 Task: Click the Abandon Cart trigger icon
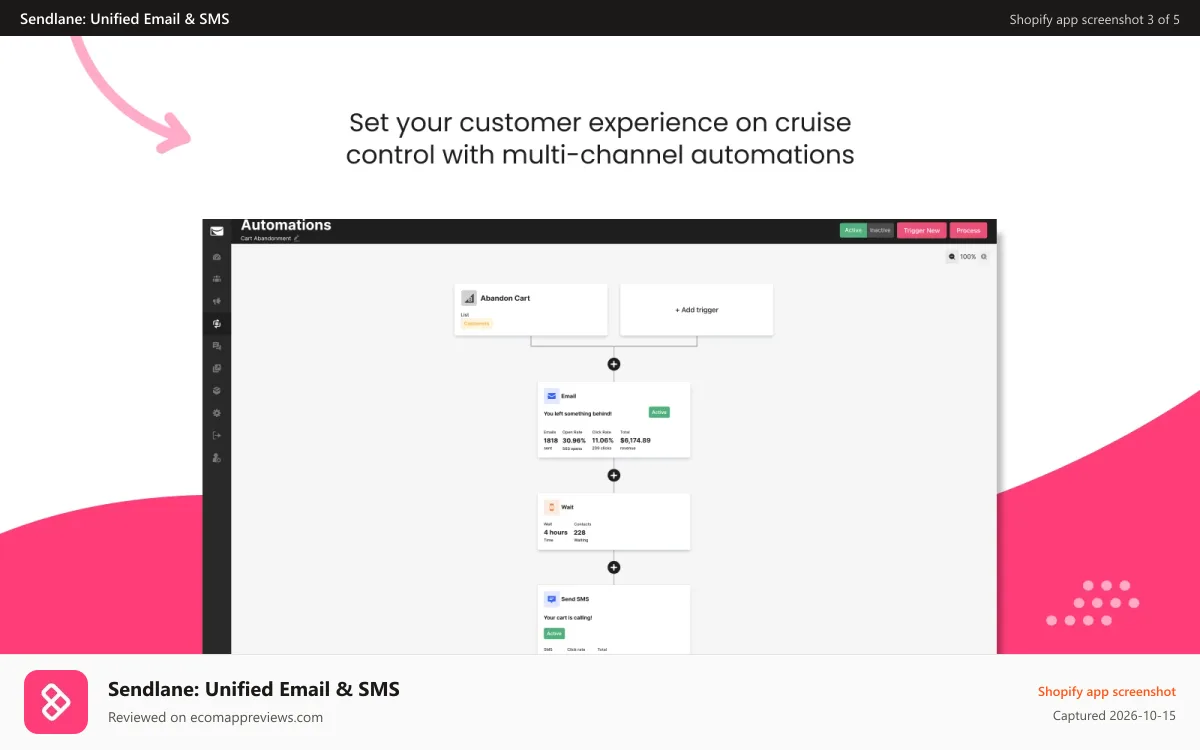468,298
